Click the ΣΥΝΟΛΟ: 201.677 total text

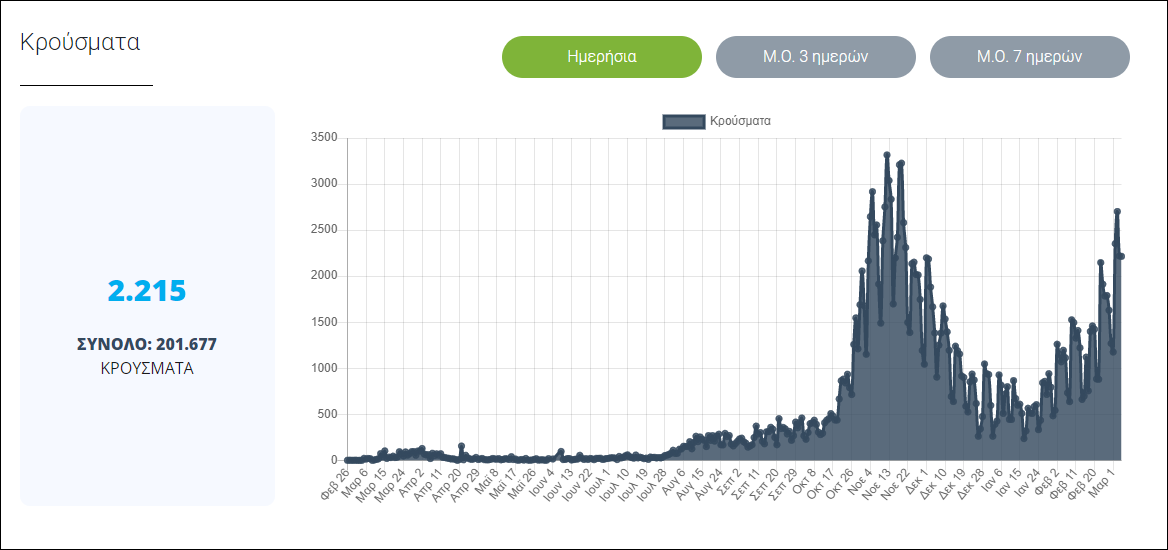147,344
